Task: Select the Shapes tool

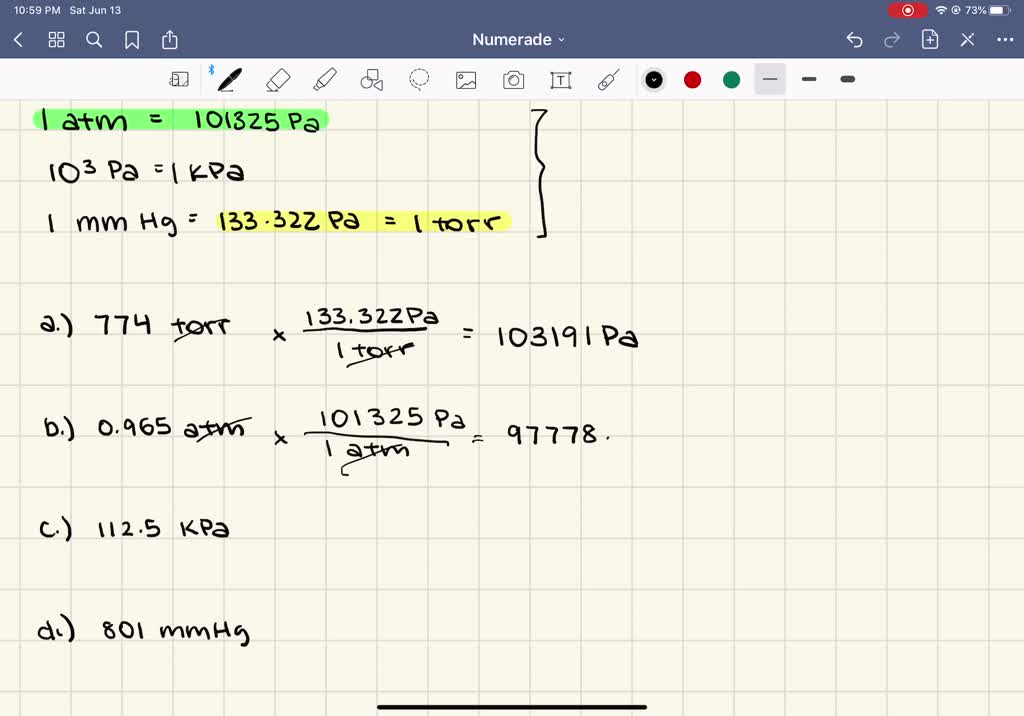Action: coord(372,80)
